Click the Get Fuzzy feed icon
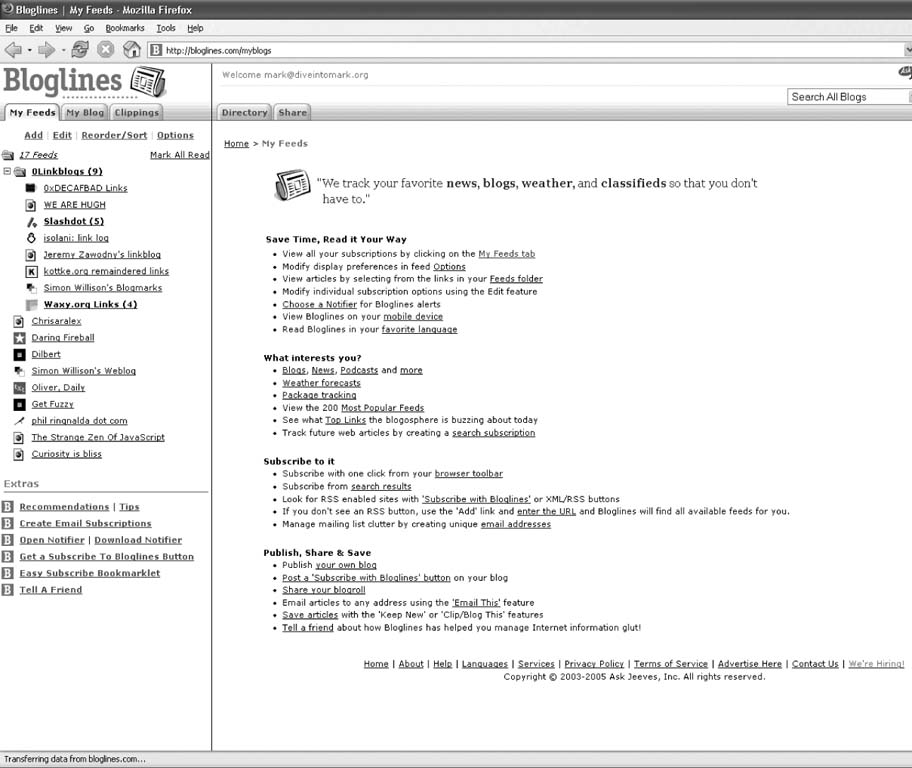 (x=19, y=404)
